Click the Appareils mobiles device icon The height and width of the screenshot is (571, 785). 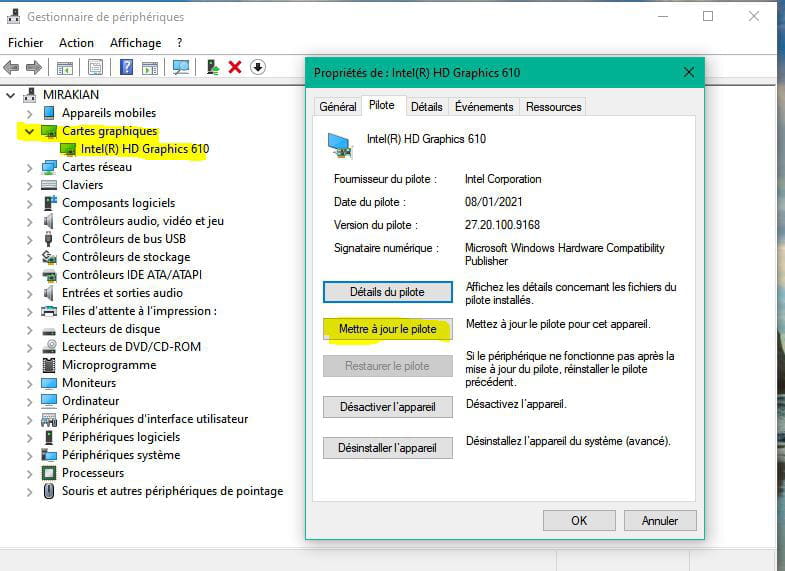49,113
